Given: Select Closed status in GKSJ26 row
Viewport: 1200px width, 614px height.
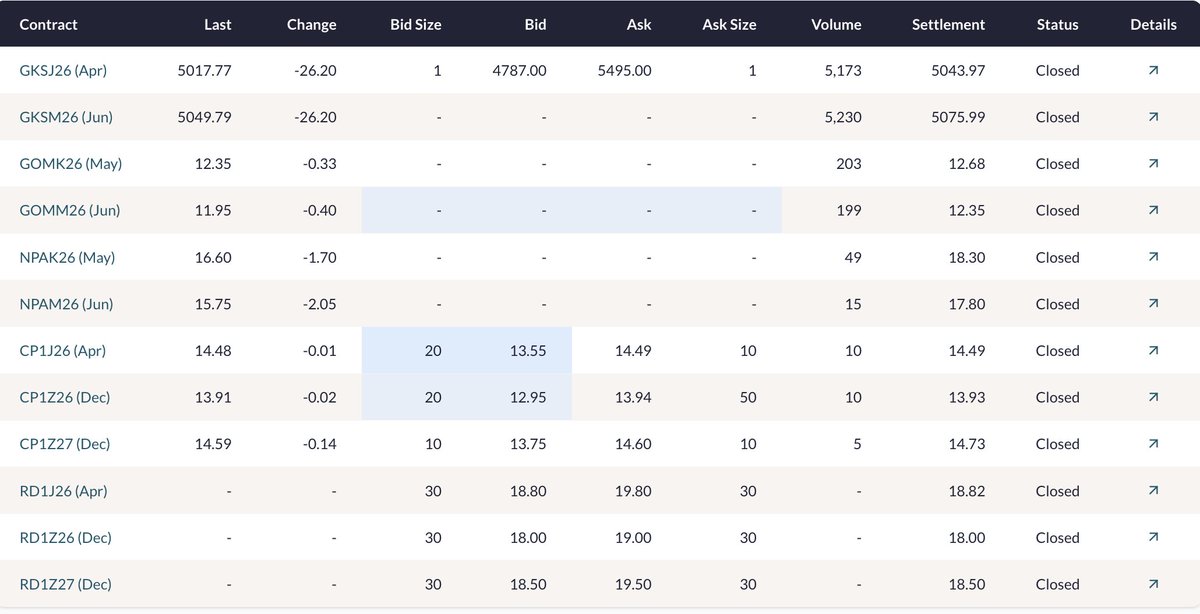Looking at the screenshot, I should point(1057,70).
